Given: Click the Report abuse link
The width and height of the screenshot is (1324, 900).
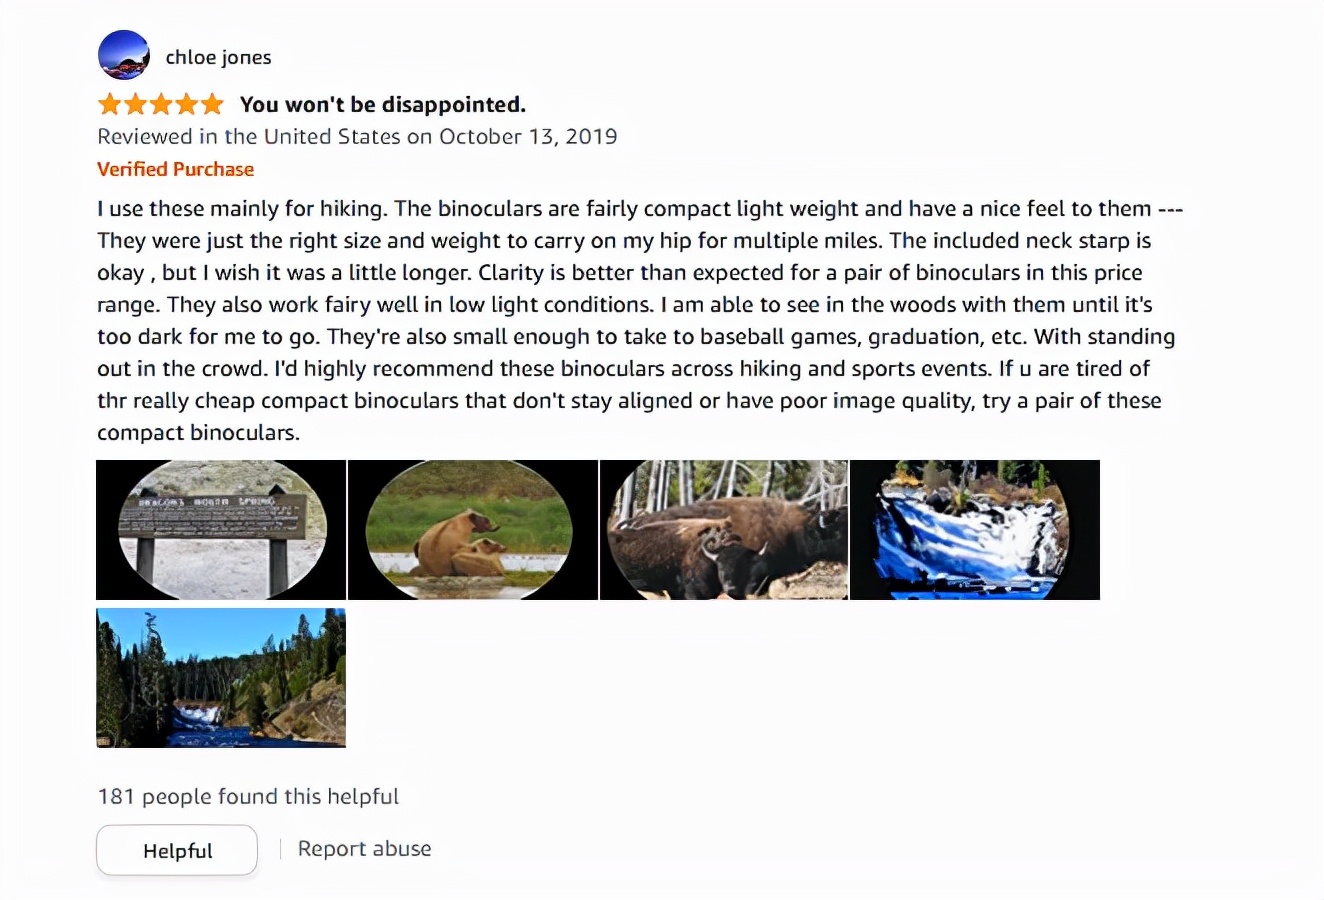Looking at the screenshot, I should tap(364, 849).
